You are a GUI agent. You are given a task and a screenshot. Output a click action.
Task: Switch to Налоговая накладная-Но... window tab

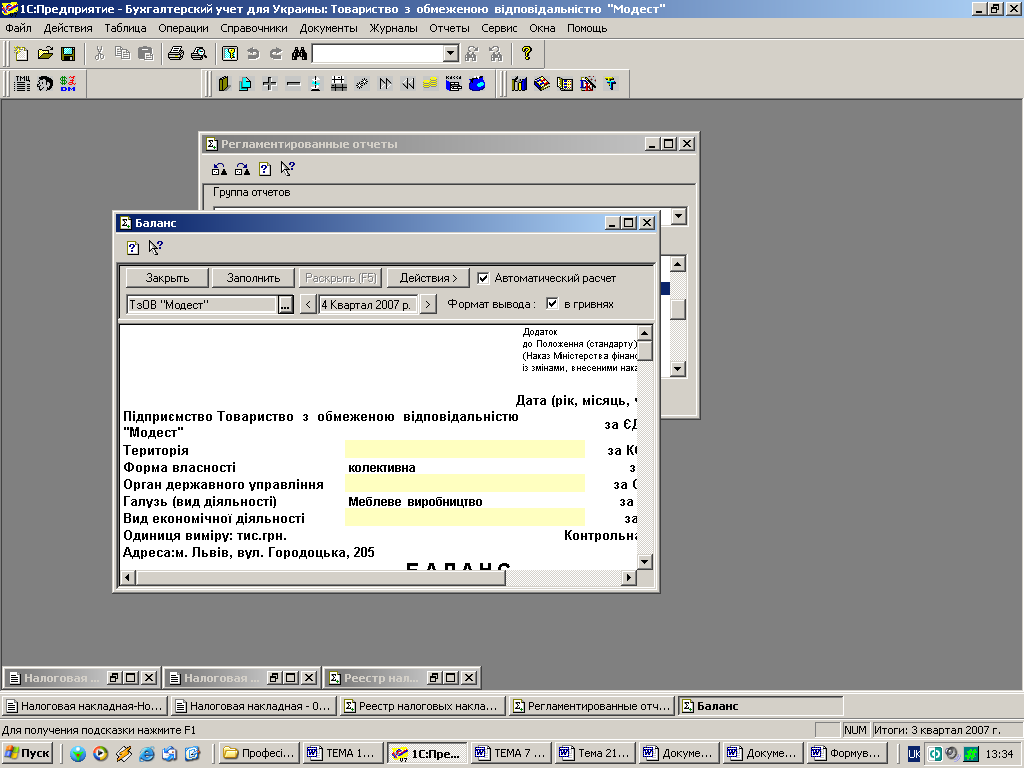tap(85, 706)
